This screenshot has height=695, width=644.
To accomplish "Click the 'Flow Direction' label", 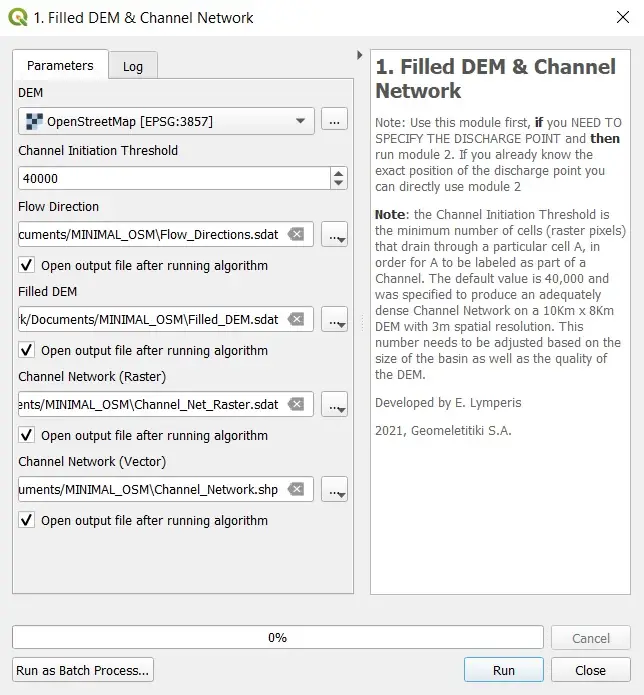I will point(59,206).
